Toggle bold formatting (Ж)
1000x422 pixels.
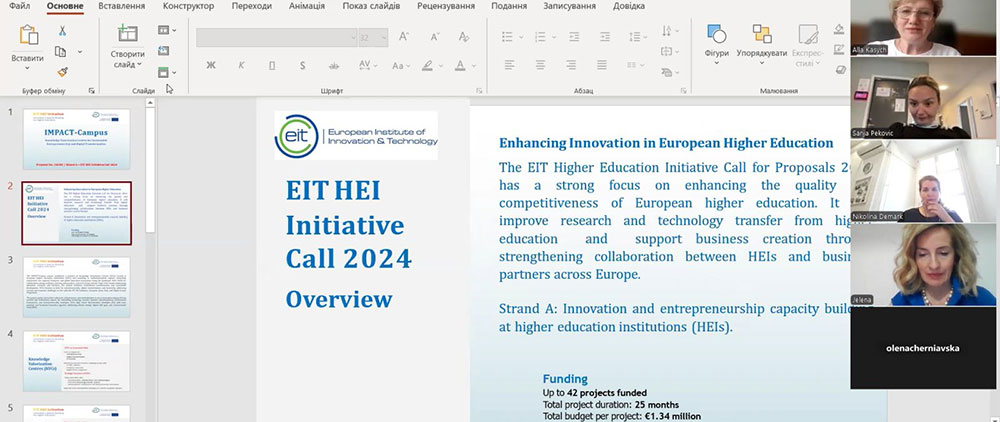211,65
